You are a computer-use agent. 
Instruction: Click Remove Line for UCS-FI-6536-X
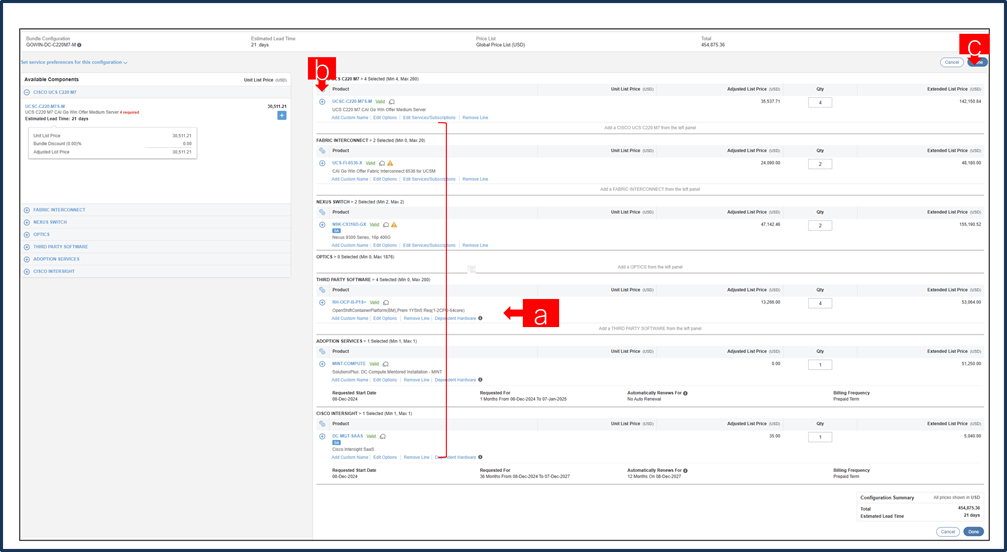click(475, 179)
